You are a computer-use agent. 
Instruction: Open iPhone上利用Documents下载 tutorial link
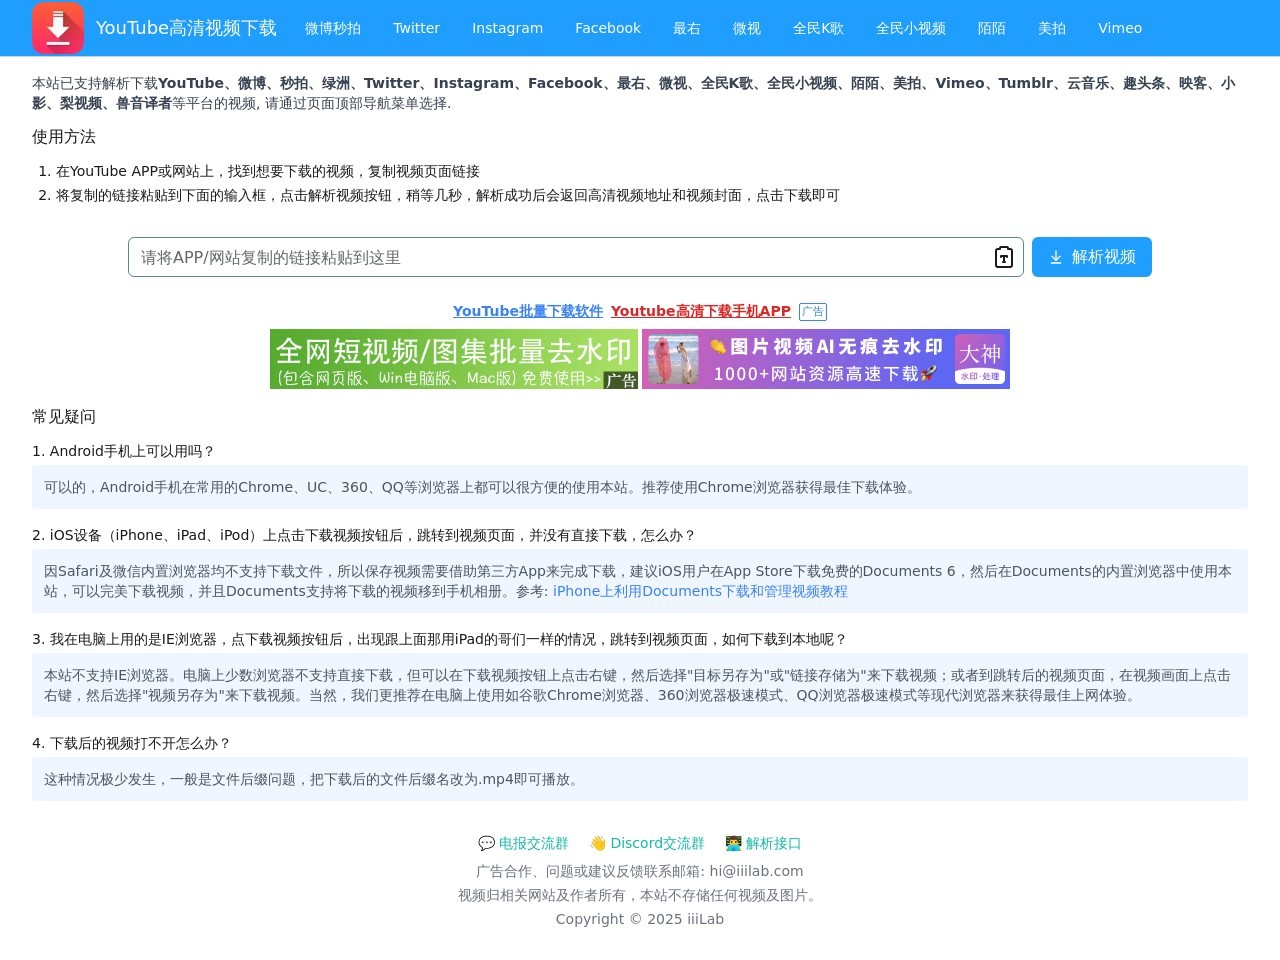click(700, 591)
